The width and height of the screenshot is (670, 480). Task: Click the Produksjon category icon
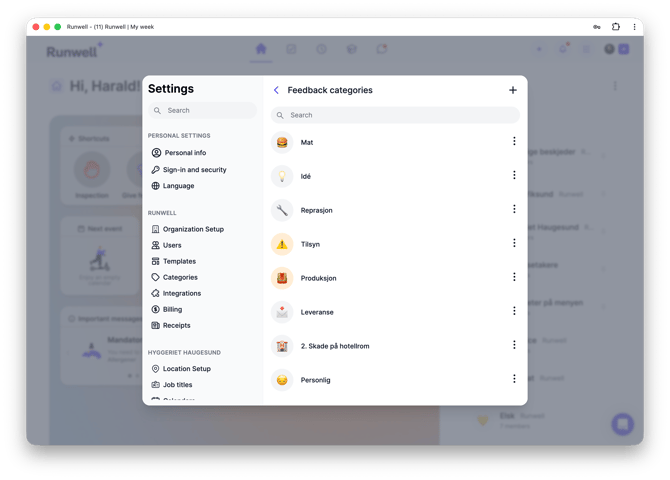(x=282, y=278)
